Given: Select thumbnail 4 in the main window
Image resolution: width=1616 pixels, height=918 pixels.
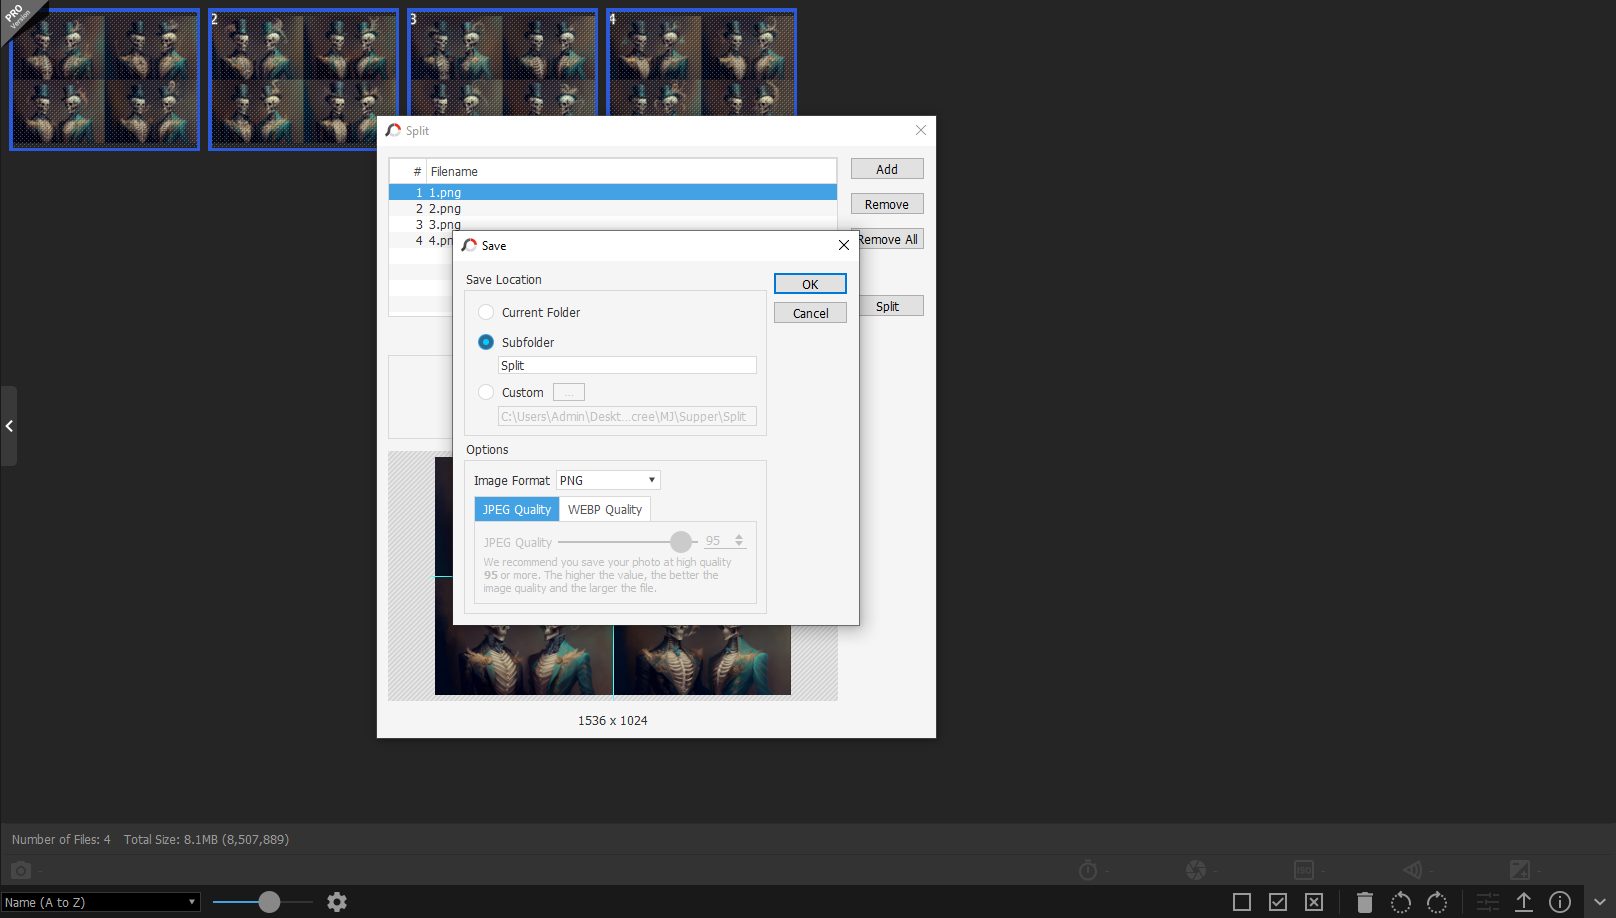Looking at the screenshot, I should point(701,62).
